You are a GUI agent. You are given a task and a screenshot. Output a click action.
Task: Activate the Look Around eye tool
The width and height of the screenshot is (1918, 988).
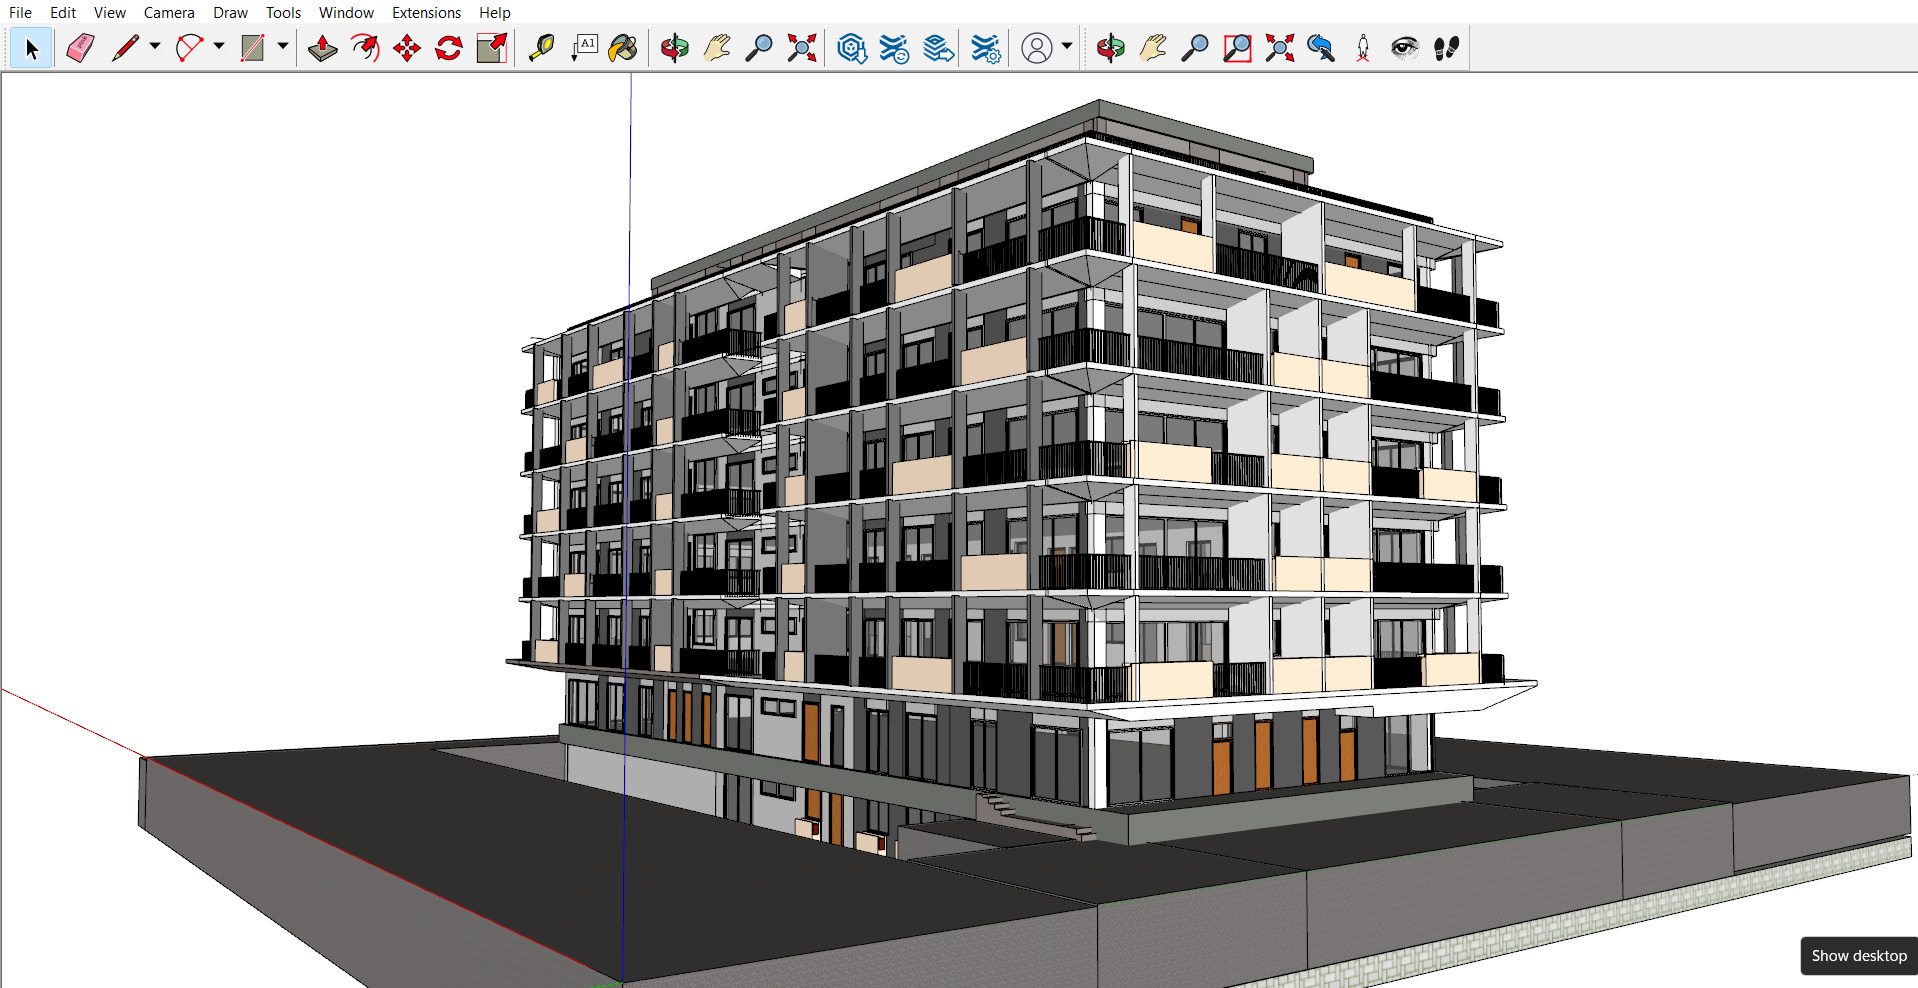tap(1405, 48)
